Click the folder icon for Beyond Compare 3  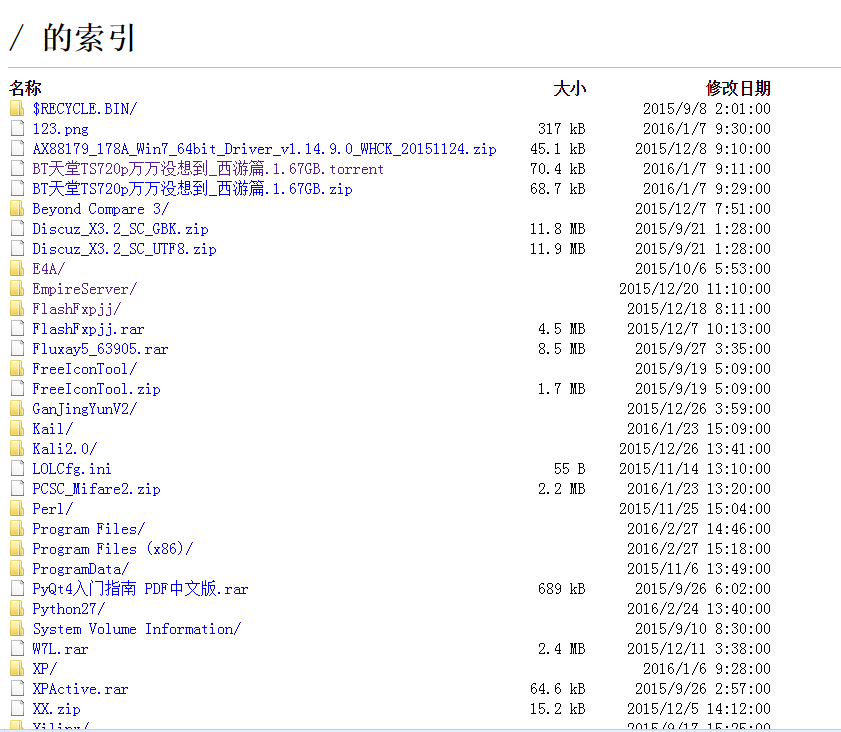click(17, 208)
